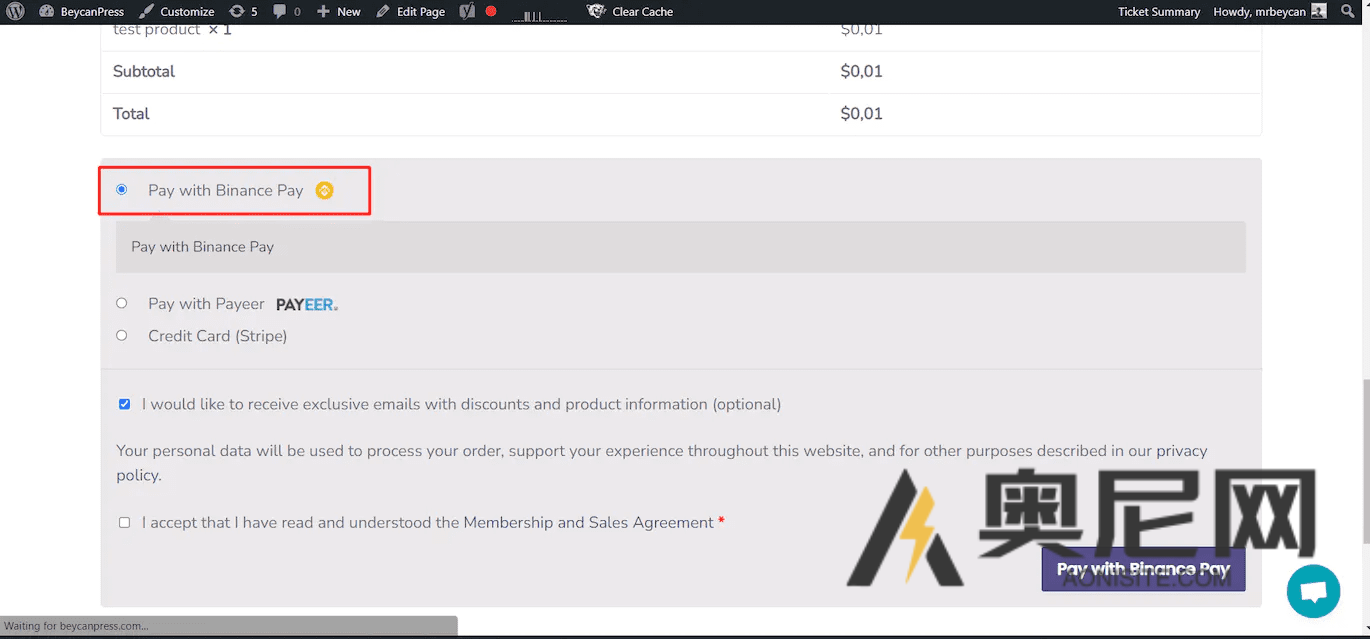Open the comments bubble in admin bar
The width and height of the screenshot is (1370, 639).
click(286, 12)
